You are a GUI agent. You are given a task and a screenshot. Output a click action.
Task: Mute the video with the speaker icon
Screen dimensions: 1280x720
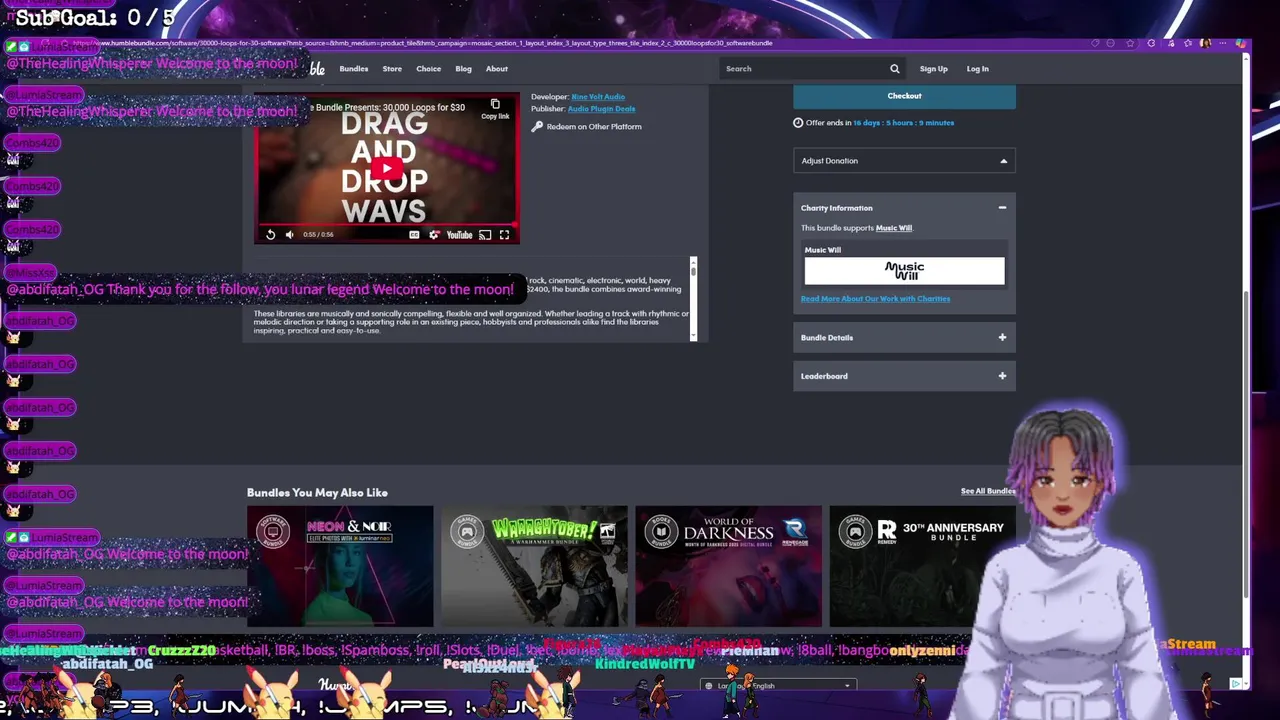tap(290, 235)
